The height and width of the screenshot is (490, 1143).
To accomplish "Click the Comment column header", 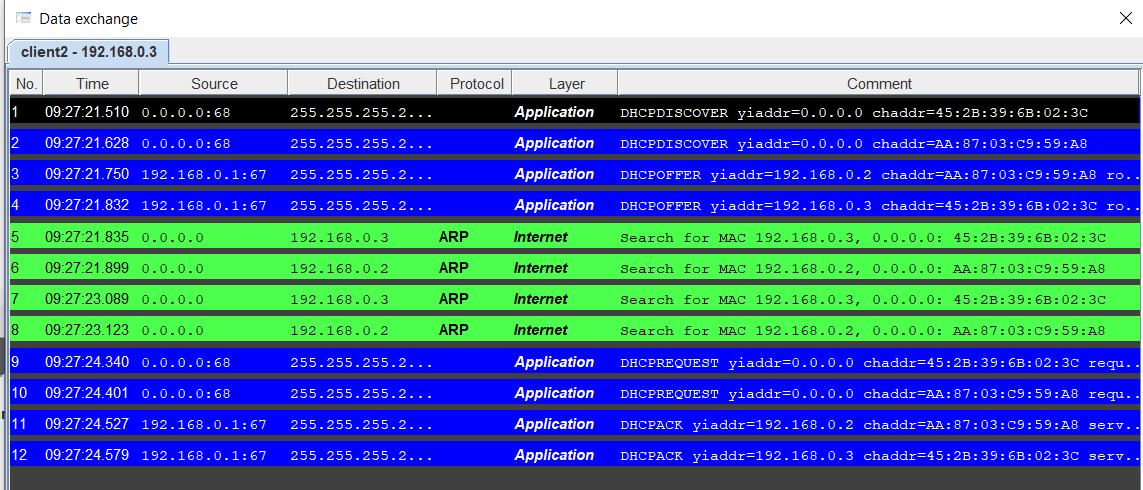I will point(879,84).
